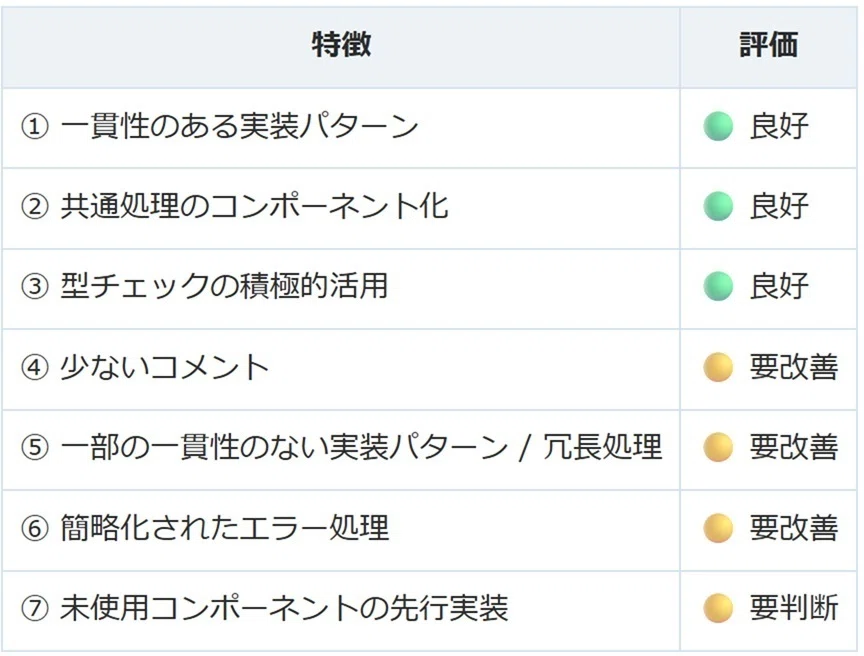The image size is (864, 656).
Task: Click the text 一貫性のある実装パターン
Action: tap(239, 126)
